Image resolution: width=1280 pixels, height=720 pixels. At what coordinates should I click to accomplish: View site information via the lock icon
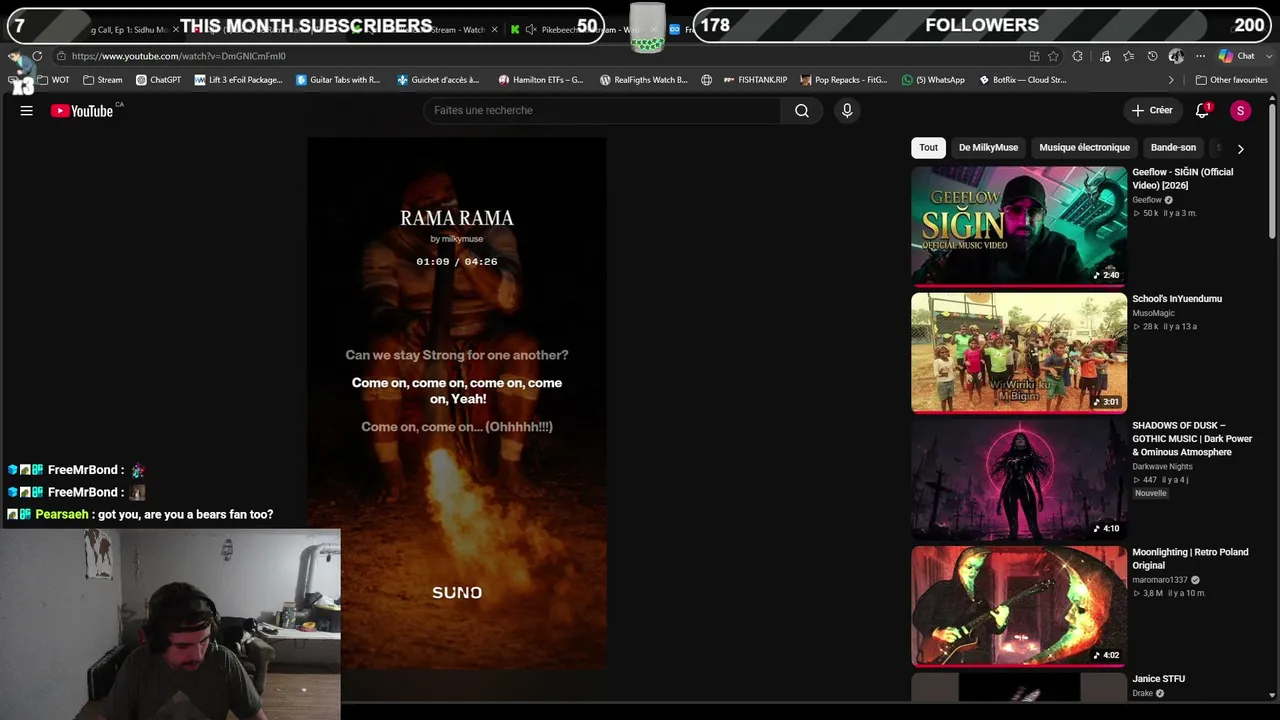click(61, 56)
